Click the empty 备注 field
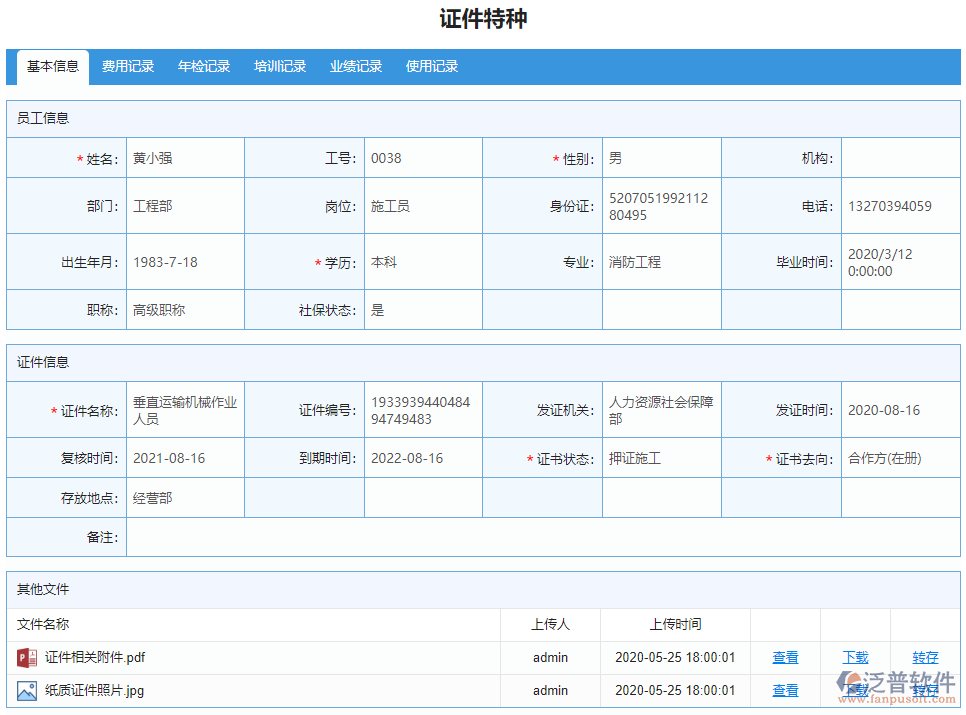966x715 pixels. click(541, 537)
